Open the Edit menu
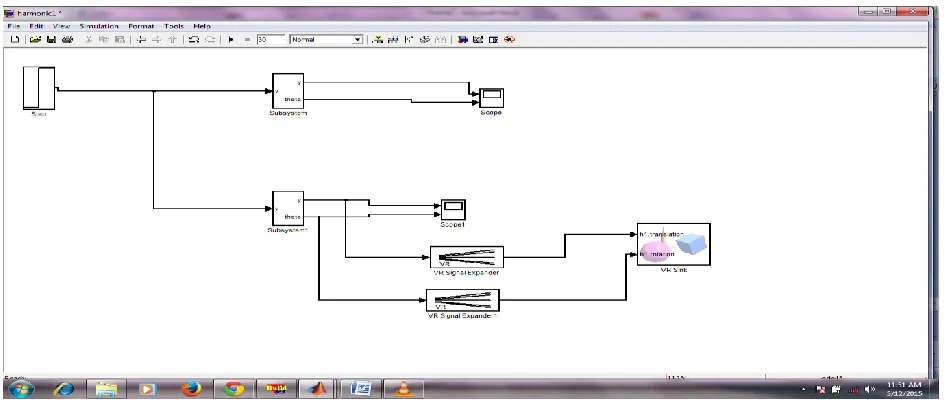Image resolution: width=946 pixels, height=418 pixels. 37,27
